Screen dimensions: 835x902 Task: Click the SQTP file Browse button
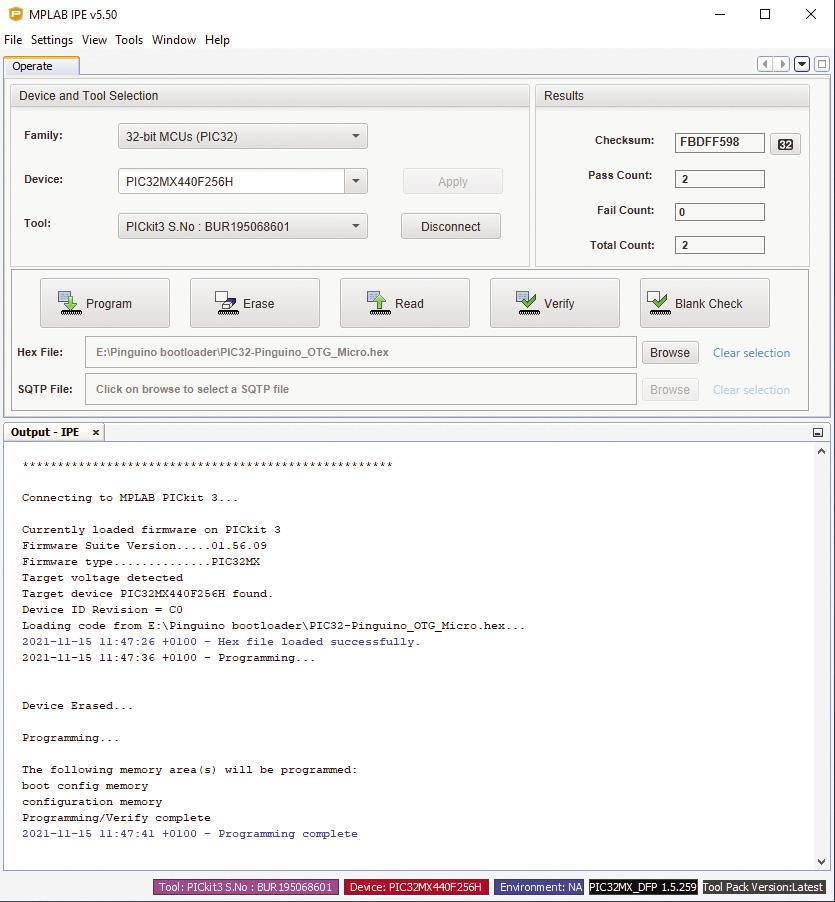(x=670, y=389)
